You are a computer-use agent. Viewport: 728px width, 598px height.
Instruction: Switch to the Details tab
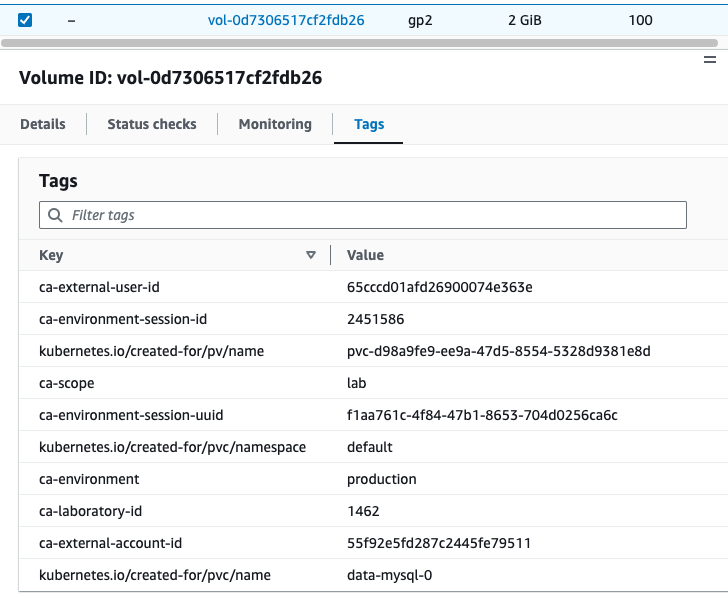[43, 124]
